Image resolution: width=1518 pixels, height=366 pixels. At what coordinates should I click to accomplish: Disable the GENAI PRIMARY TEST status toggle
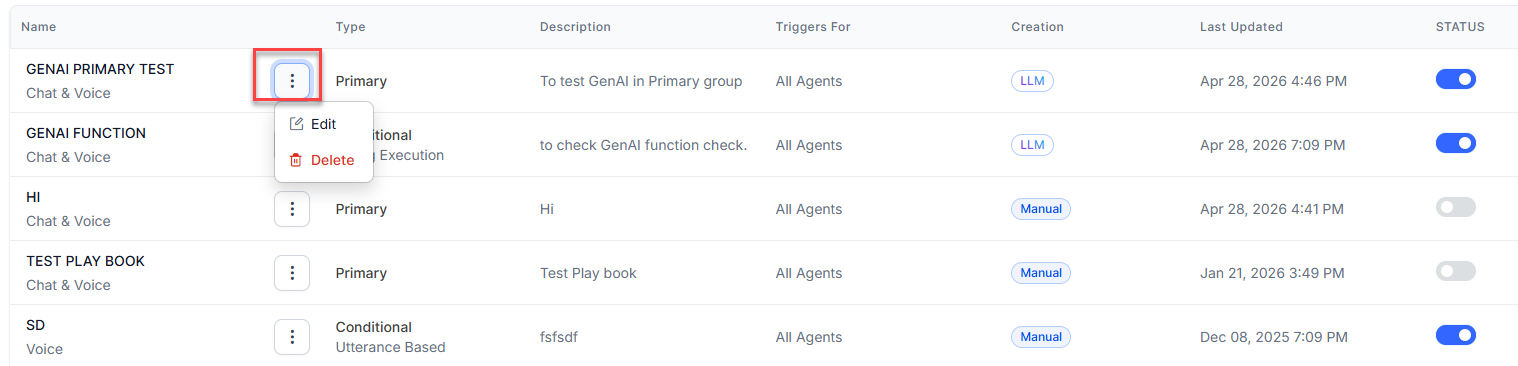(x=1456, y=79)
